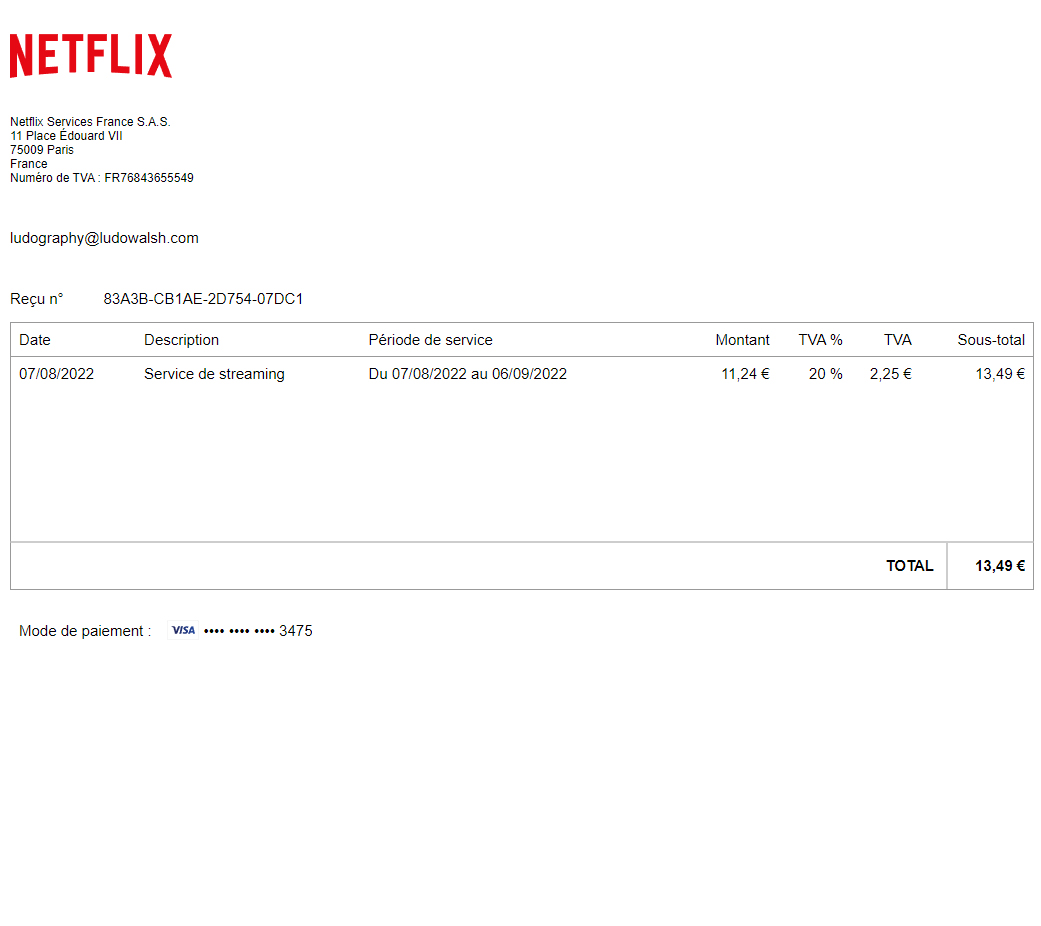
Task: Click the 'Montant' column header
Action: pyautogui.click(x=742, y=340)
